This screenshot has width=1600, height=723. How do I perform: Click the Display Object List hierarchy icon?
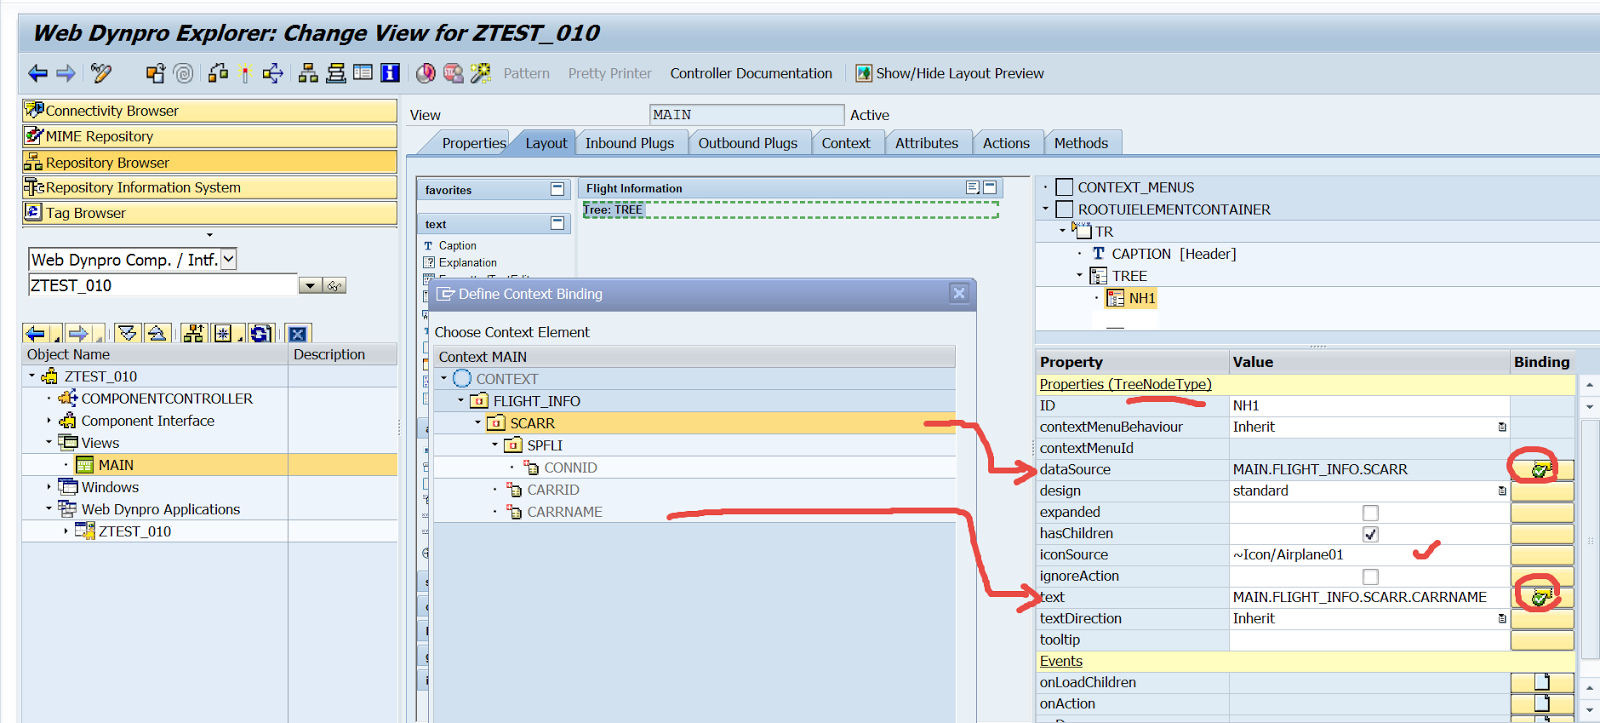[308, 73]
